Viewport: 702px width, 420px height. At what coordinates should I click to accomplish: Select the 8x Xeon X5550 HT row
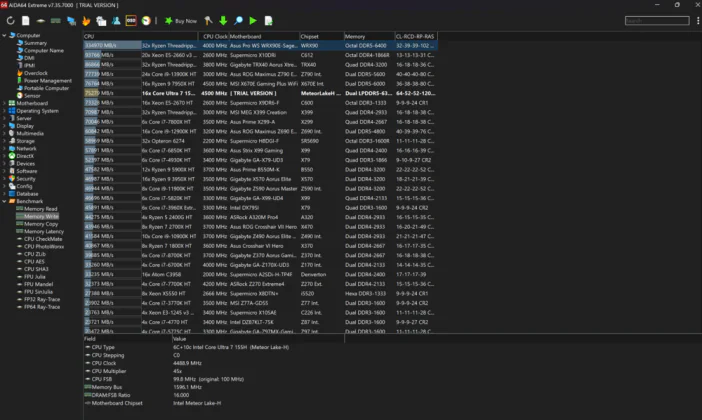click(260, 293)
